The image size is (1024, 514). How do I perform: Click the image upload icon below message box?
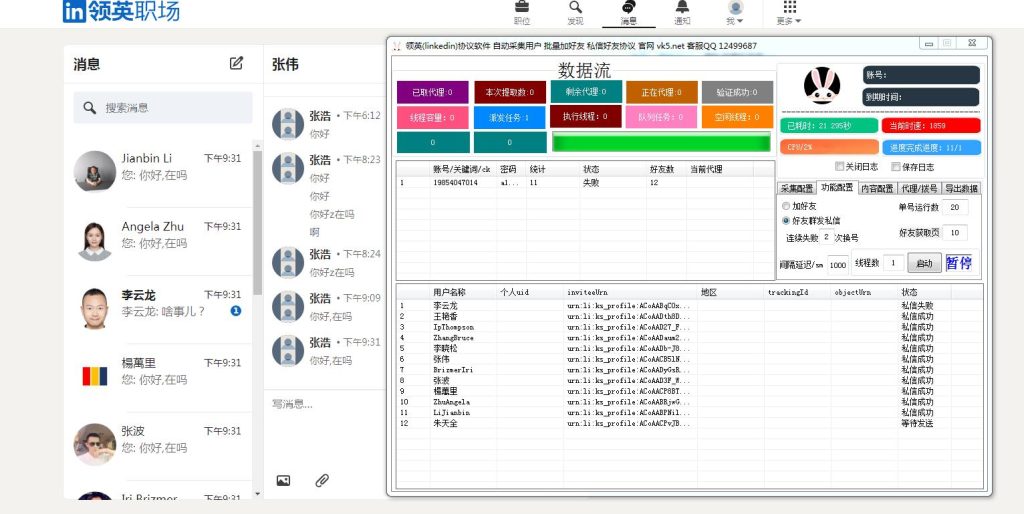[283, 481]
